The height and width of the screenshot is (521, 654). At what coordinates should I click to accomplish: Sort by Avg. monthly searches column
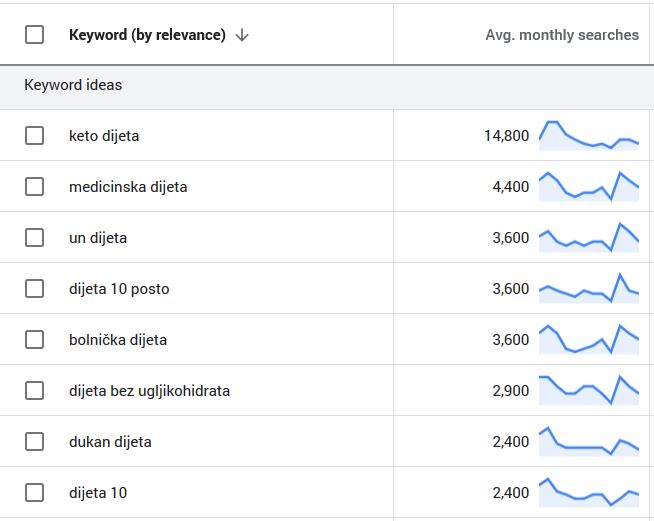tap(561, 35)
